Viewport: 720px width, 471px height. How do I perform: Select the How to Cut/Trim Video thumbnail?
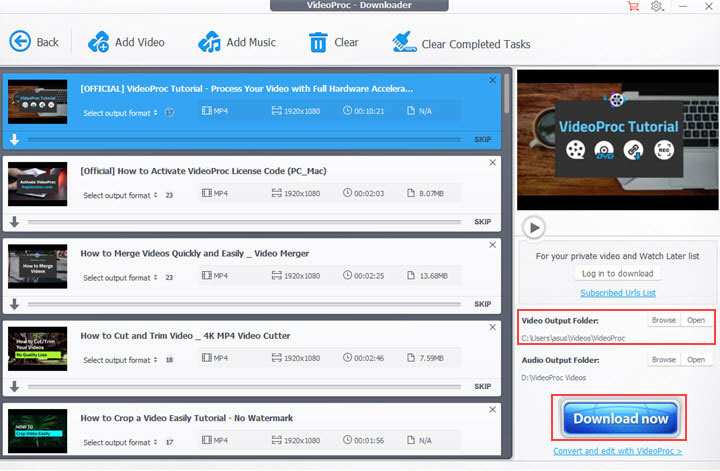coord(38,348)
